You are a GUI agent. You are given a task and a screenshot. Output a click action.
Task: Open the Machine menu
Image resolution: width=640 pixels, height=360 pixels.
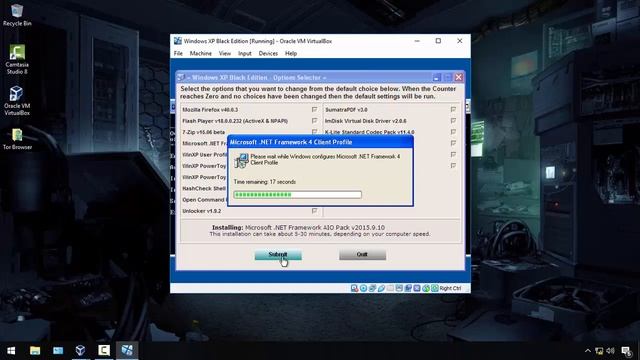[x=200, y=53]
